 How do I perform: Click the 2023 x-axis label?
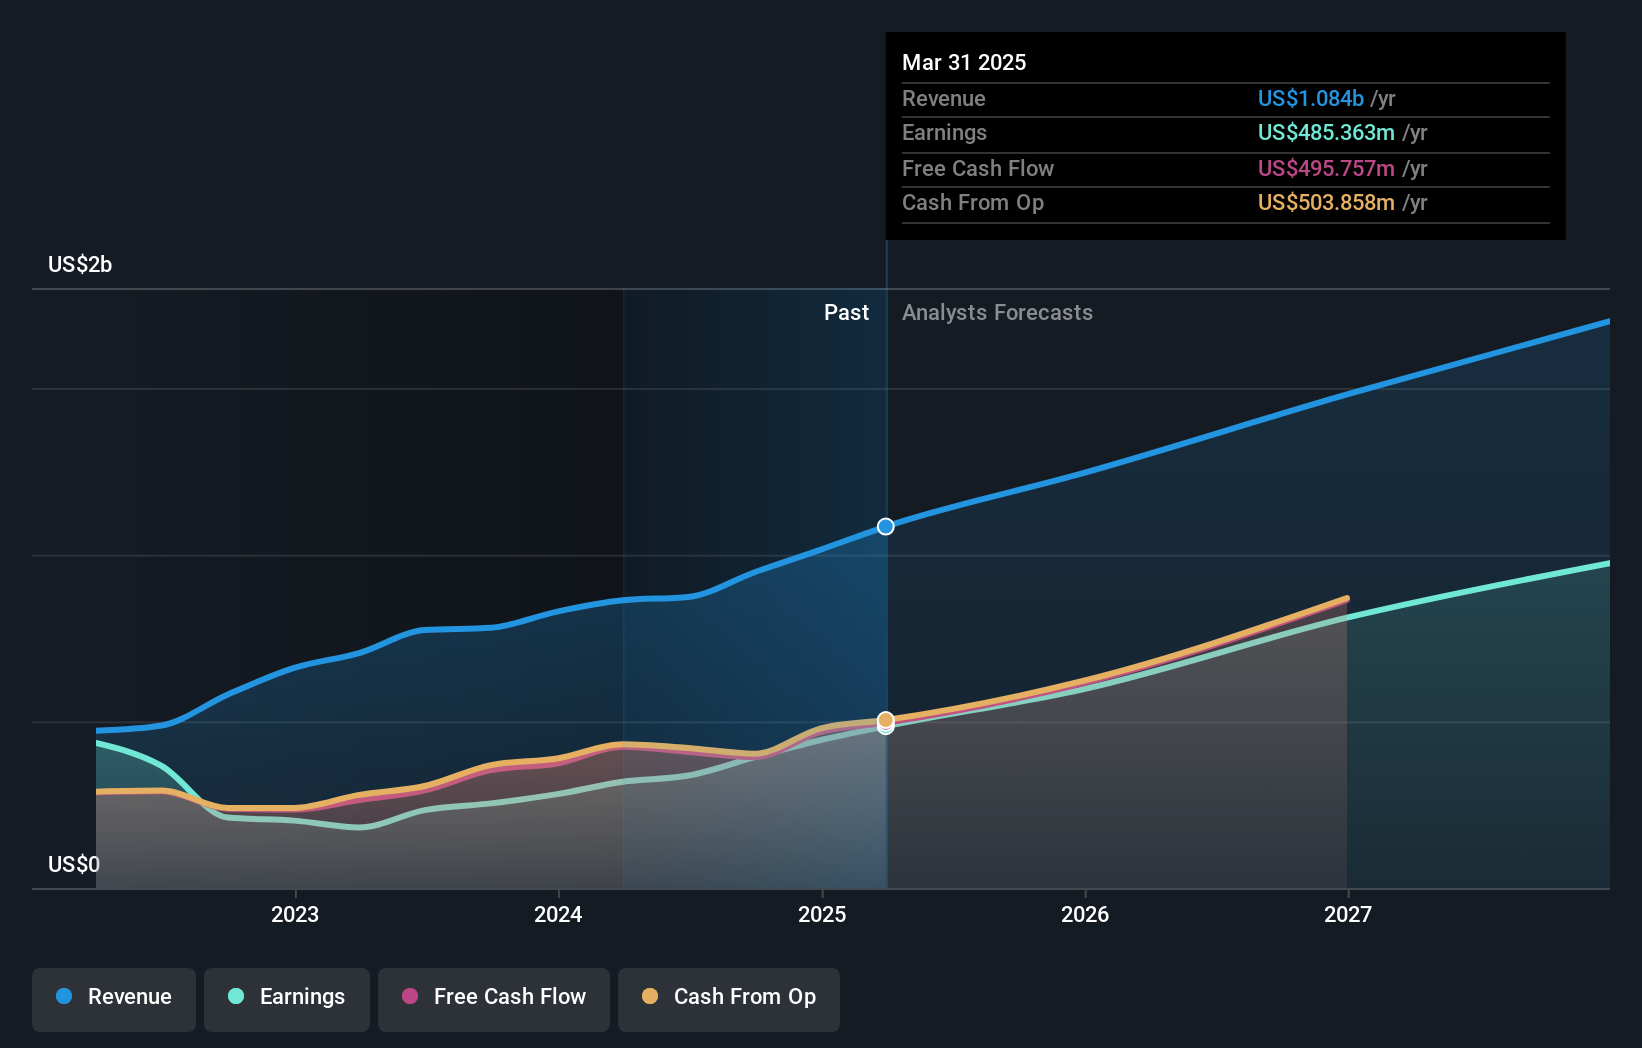click(x=295, y=914)
